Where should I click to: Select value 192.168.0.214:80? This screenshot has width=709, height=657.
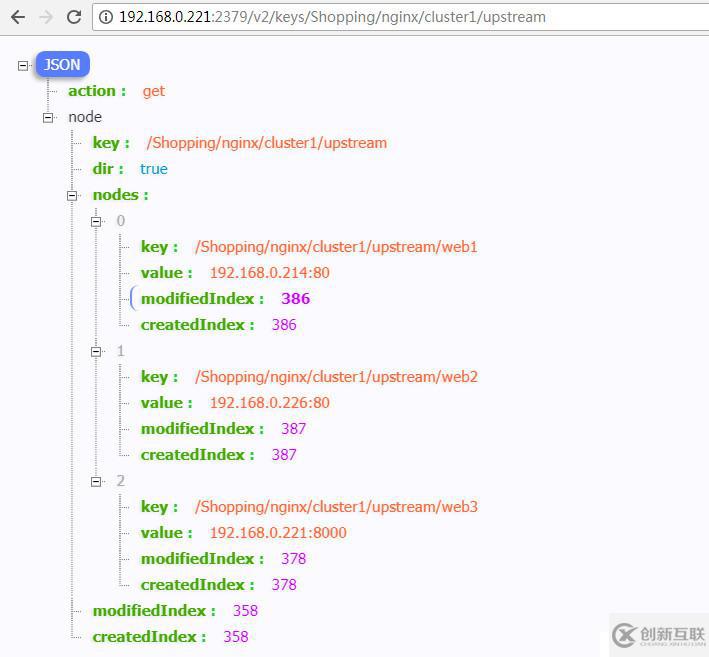click(x=269, y=273)
